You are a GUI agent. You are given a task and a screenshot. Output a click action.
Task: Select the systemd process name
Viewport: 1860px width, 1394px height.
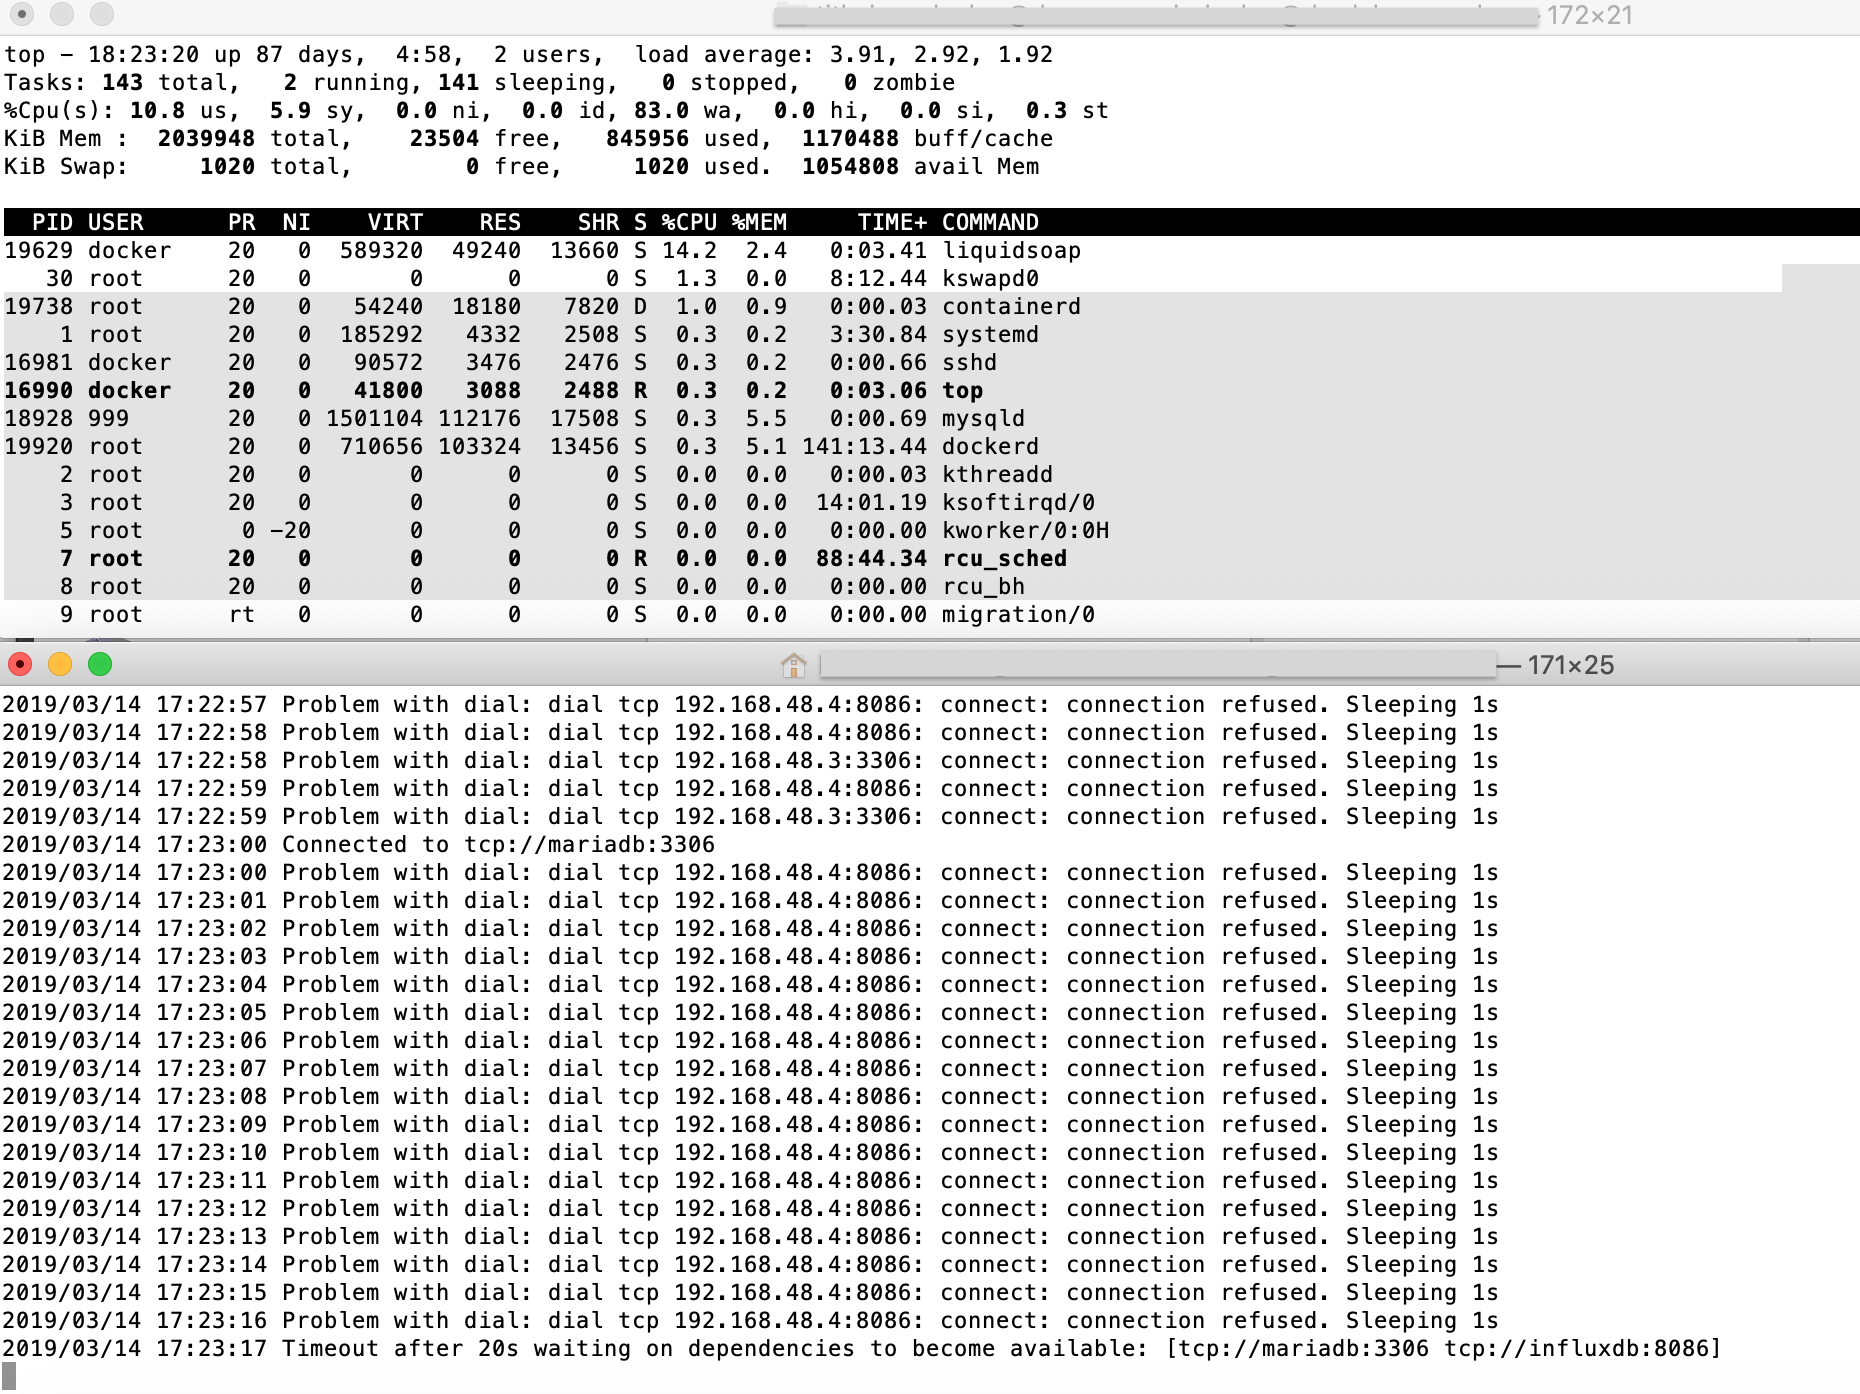[x=990, y=334]
